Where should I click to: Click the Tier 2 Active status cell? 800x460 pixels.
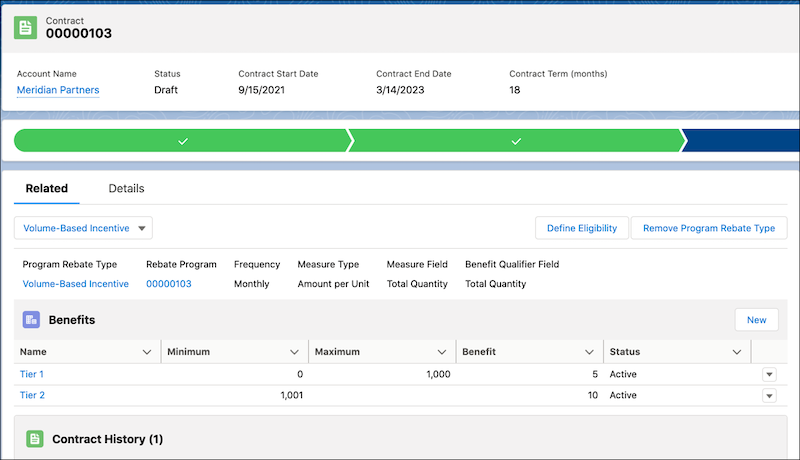623,395
